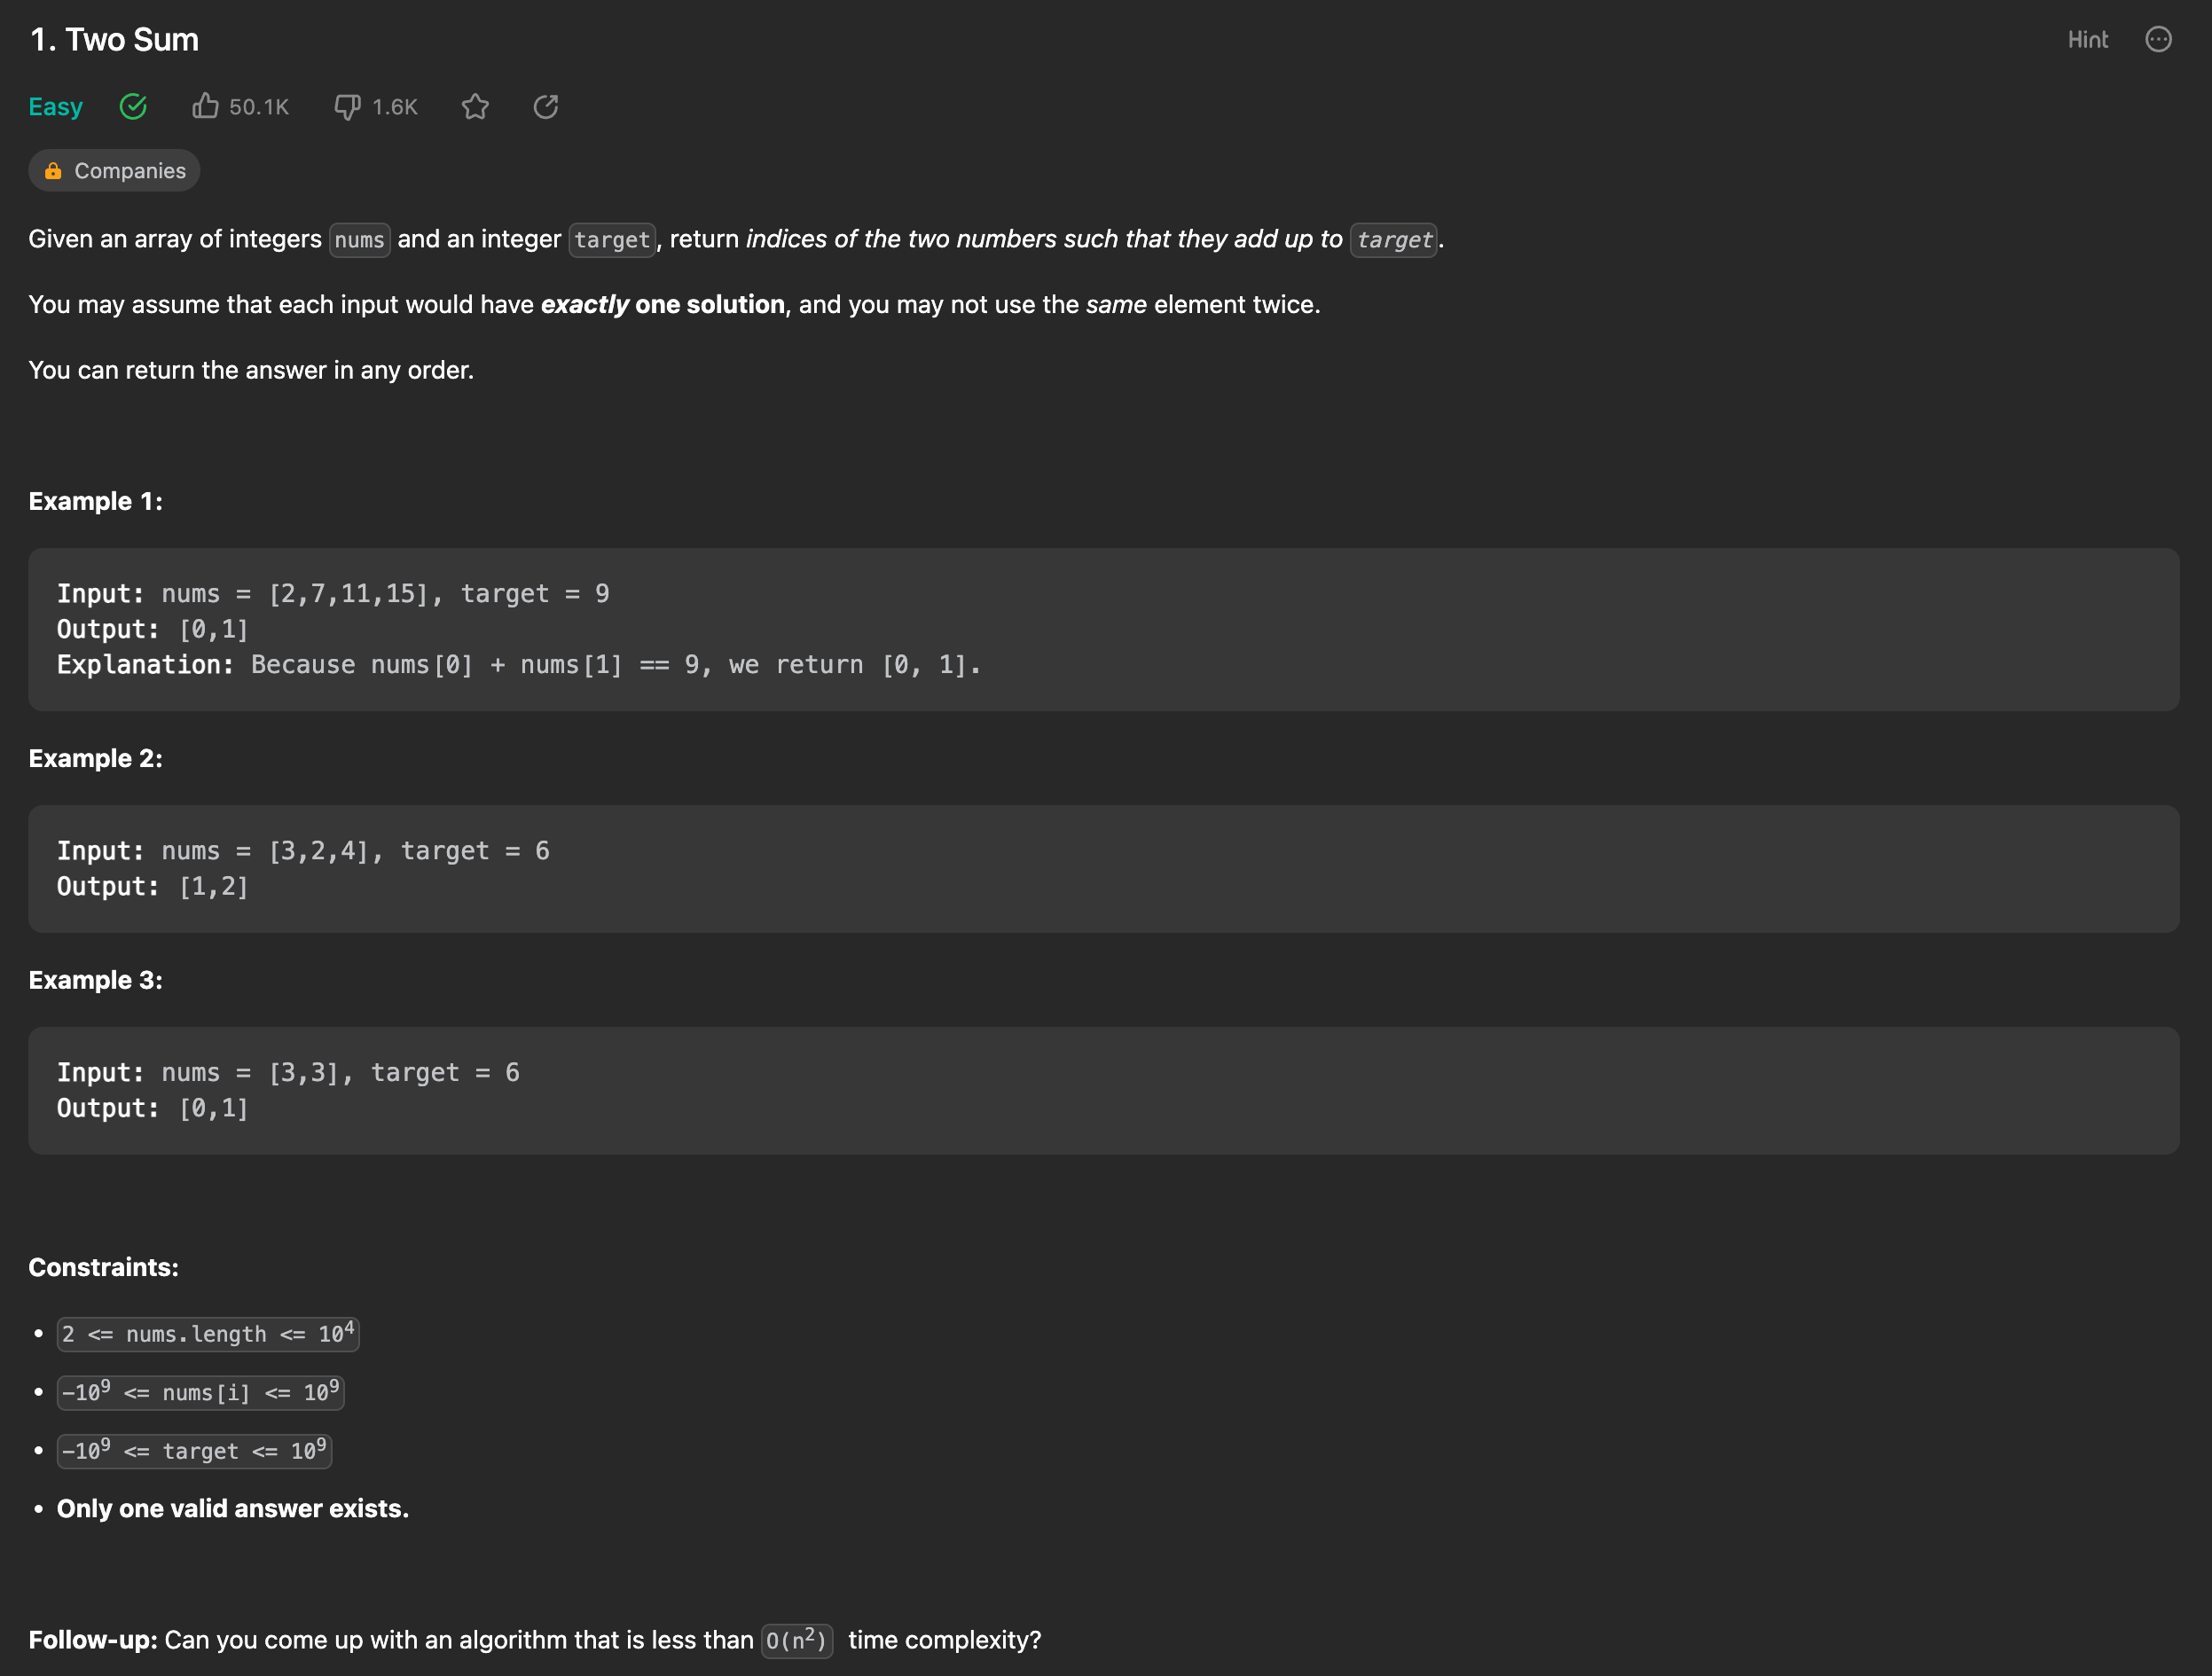Click the inline nums code tag
The height and width of the screenshot is (1676, 2212).
[x=359, y=240]
